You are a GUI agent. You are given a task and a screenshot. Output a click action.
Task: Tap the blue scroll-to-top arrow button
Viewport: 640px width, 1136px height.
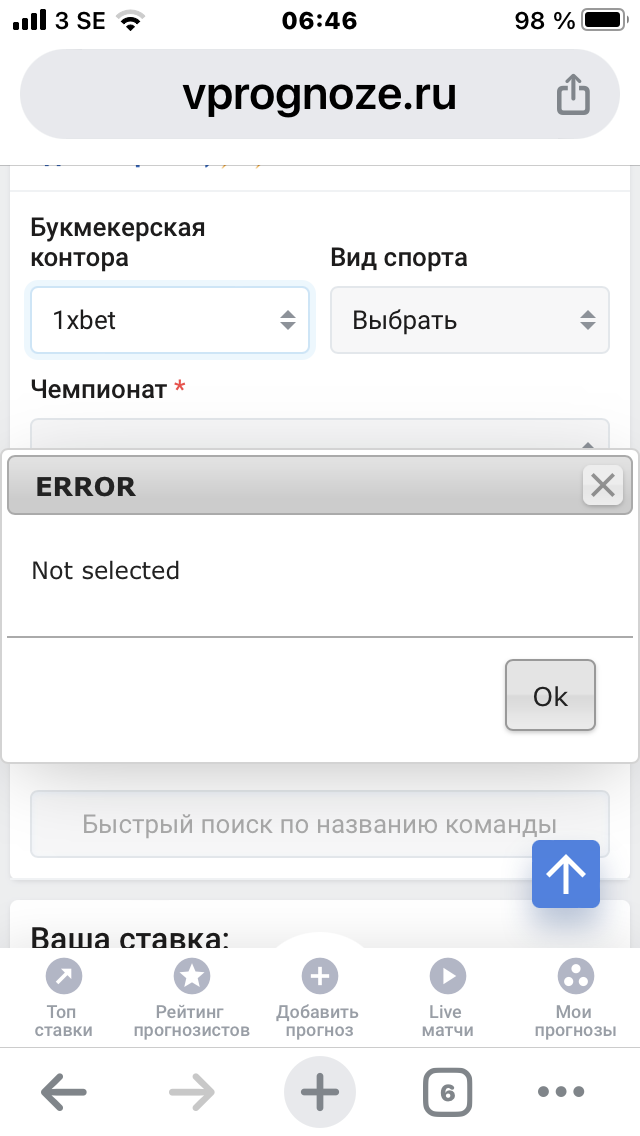(x=566, y=874)
